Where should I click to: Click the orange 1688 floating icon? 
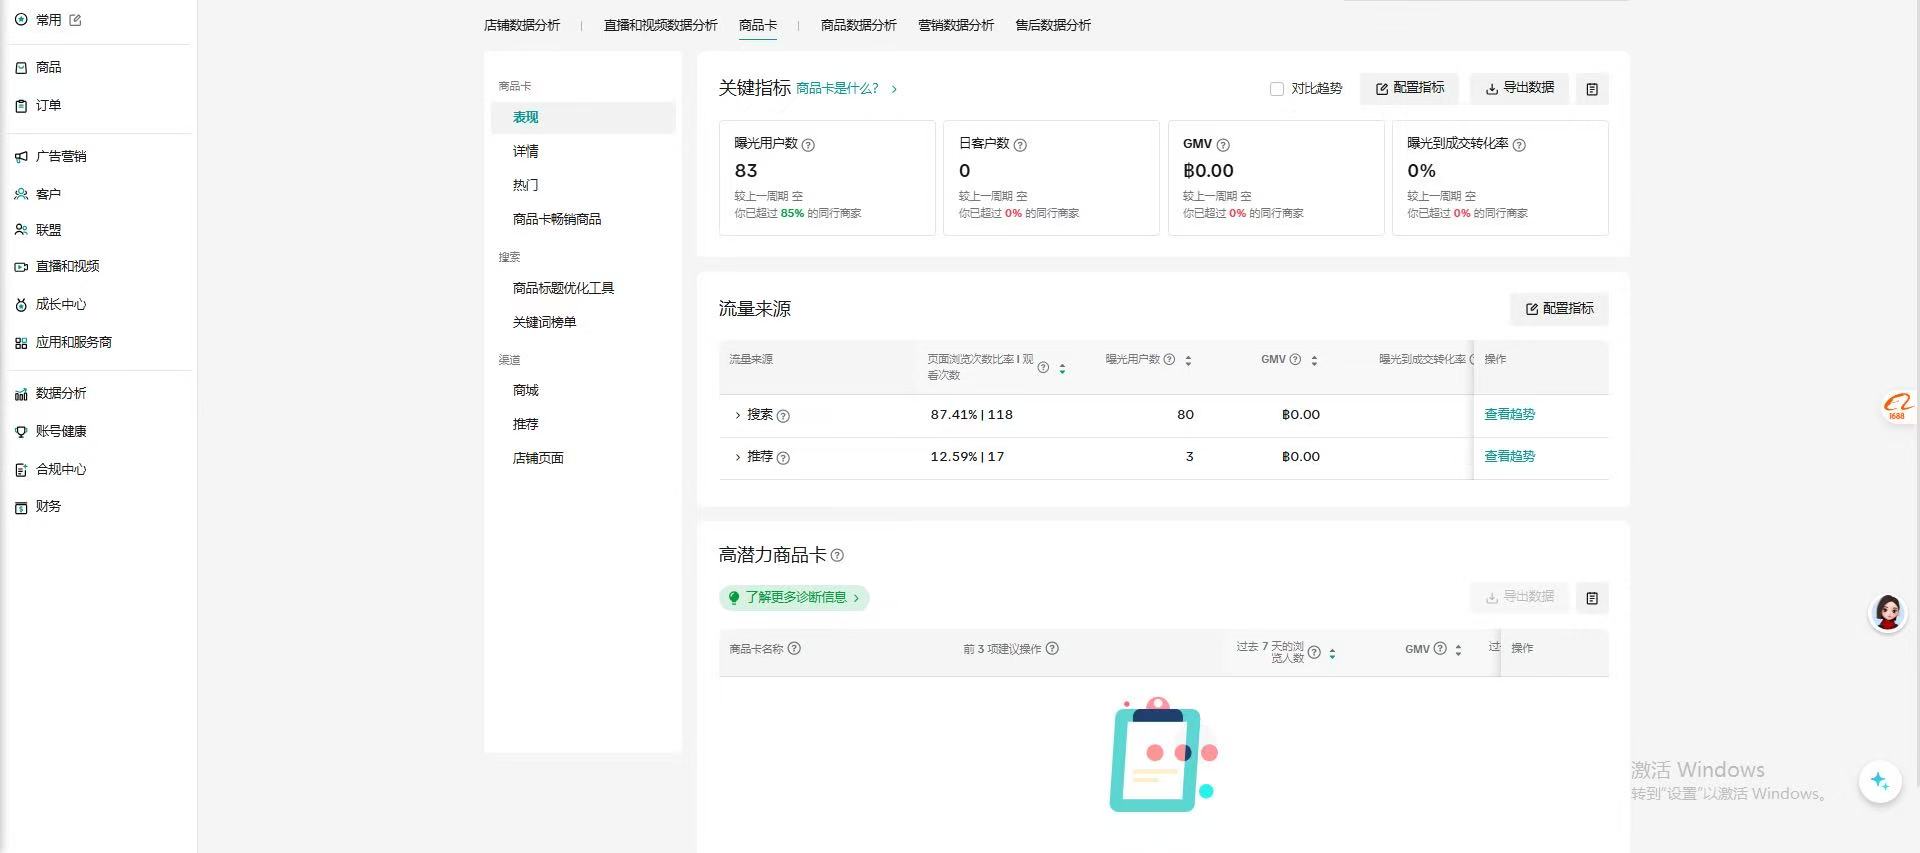pos(1896,405)
